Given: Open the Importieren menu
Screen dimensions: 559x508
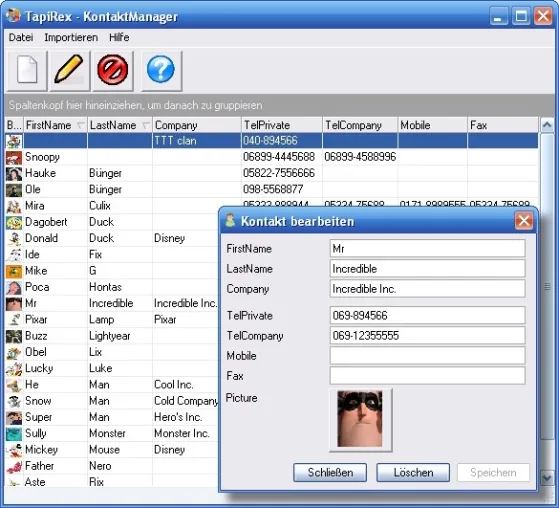Looking at the screenshot, I should click(x=71, y=37).
